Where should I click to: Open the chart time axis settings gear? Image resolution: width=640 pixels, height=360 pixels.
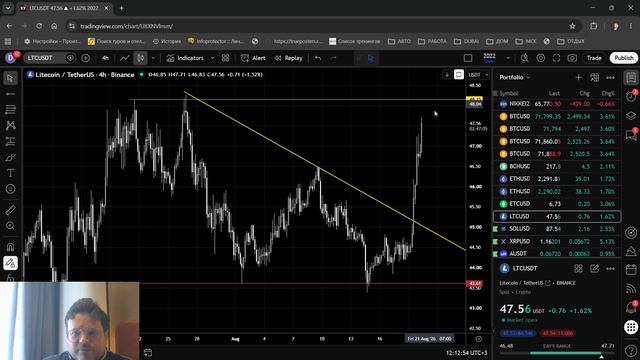point(478,339)
